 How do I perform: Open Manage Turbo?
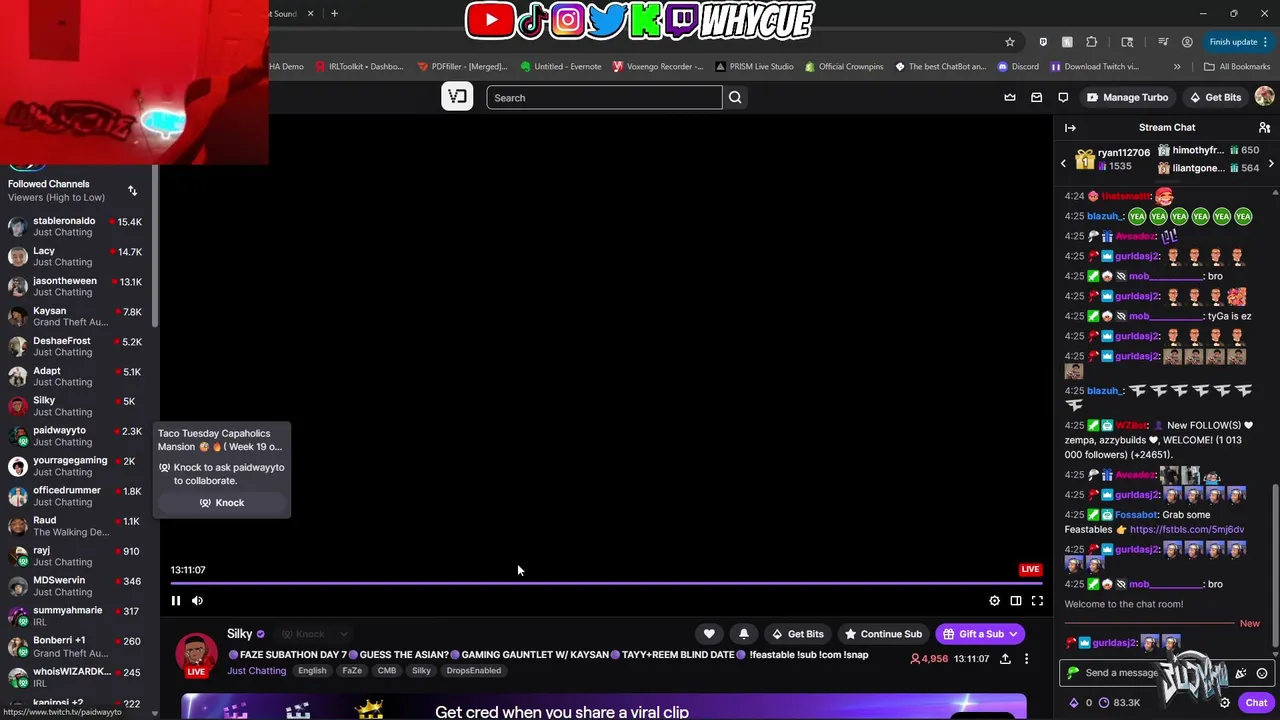(x=1127, y=97)
